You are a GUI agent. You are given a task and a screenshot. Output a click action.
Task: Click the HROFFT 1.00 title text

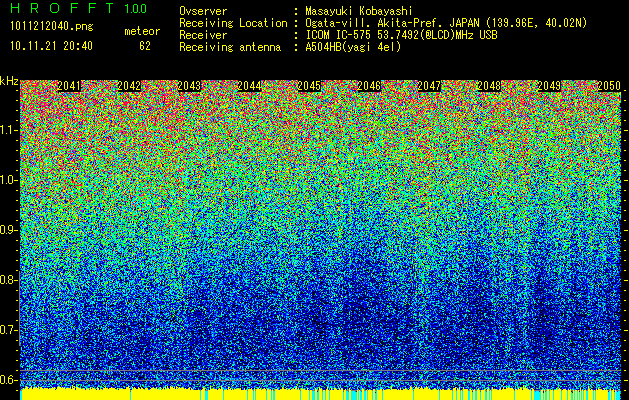(79, 8)
